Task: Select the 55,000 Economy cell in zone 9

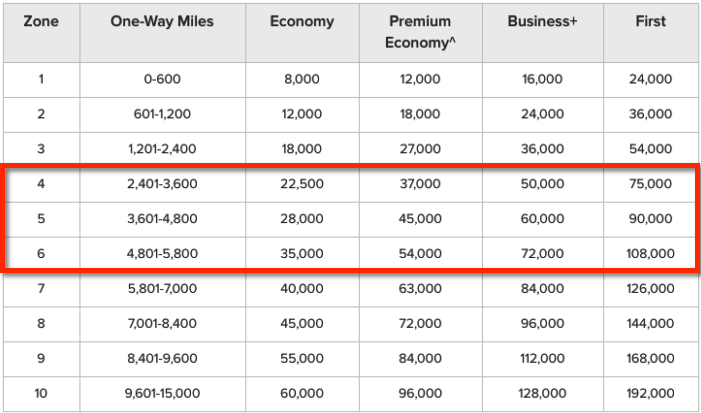Action: tap(302, 358)
